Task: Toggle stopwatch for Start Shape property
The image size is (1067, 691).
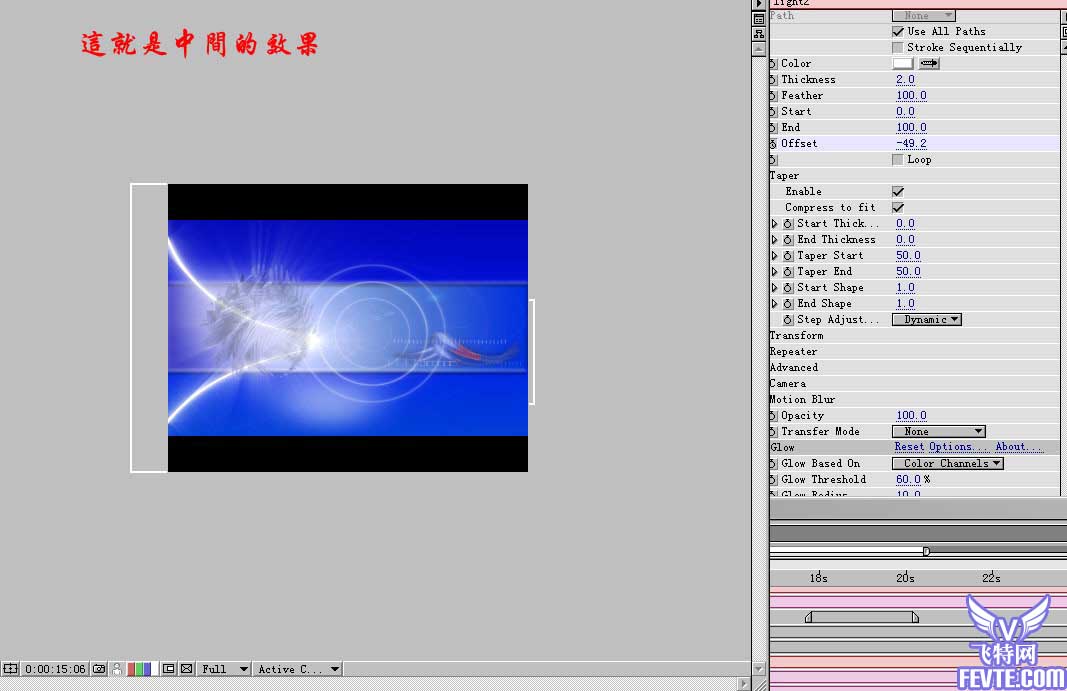Action: [787, 287]
